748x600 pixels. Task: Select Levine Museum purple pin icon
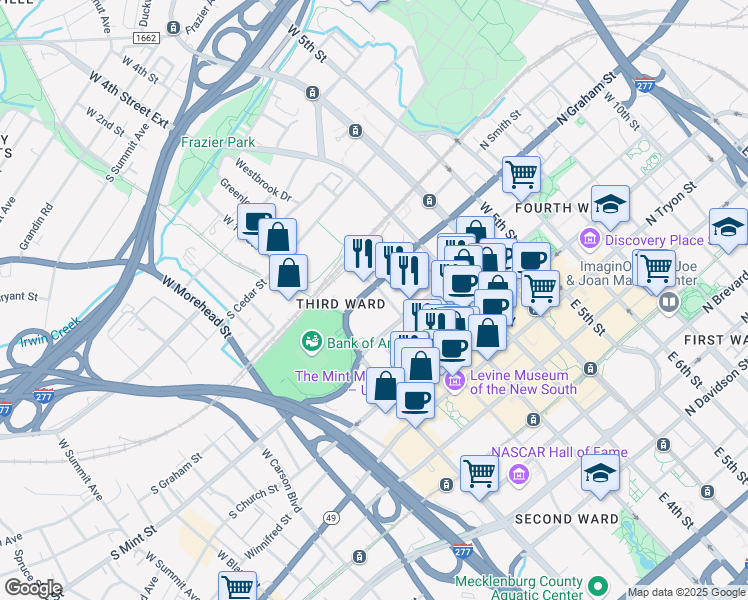tap(455, 382)
